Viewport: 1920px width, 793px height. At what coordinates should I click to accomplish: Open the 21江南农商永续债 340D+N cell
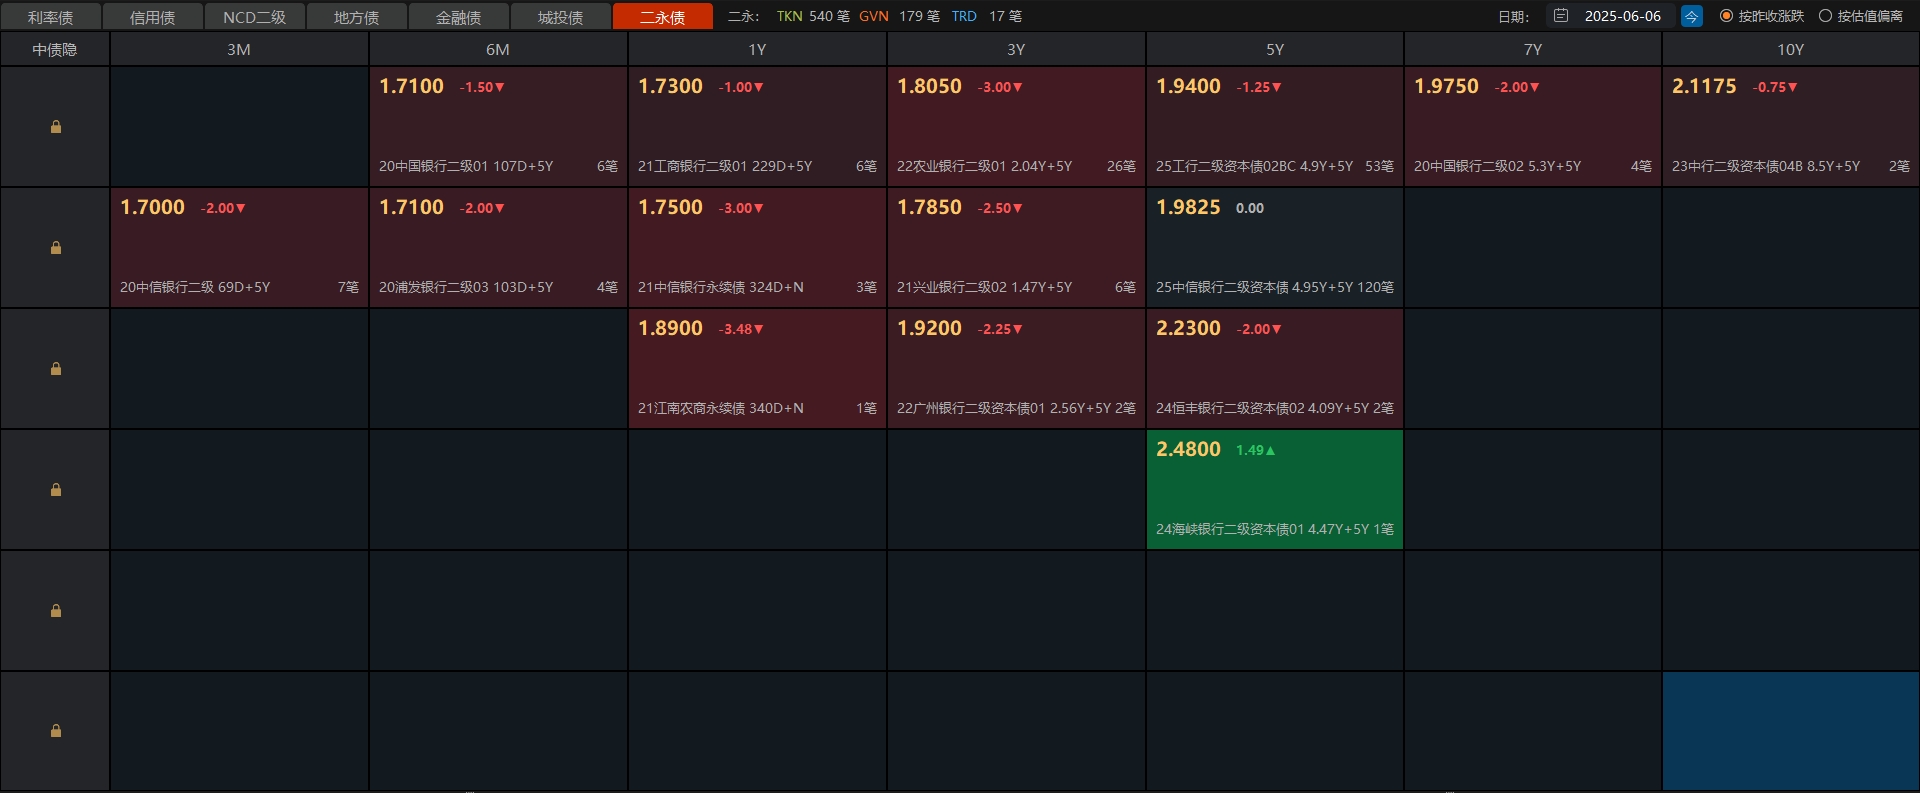click(757, 368)
